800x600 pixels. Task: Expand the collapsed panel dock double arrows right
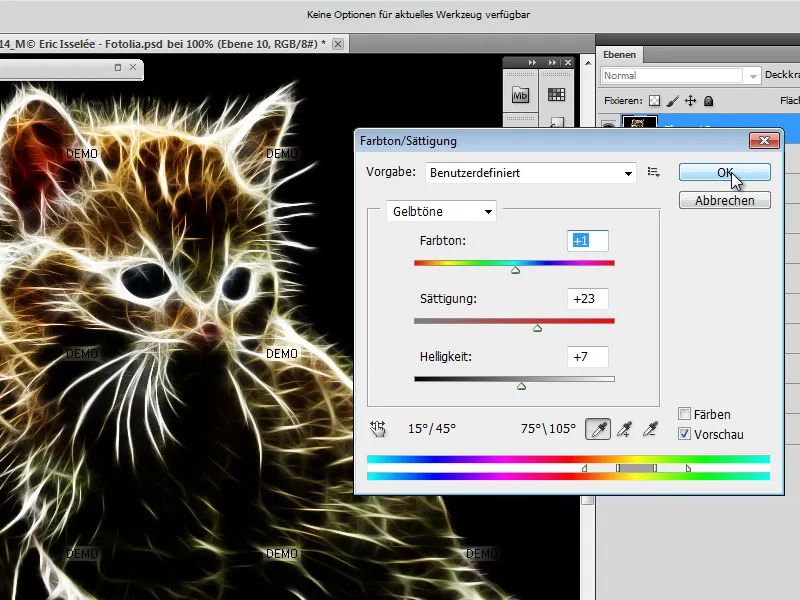pyautogui.click(x=552, y=62)
